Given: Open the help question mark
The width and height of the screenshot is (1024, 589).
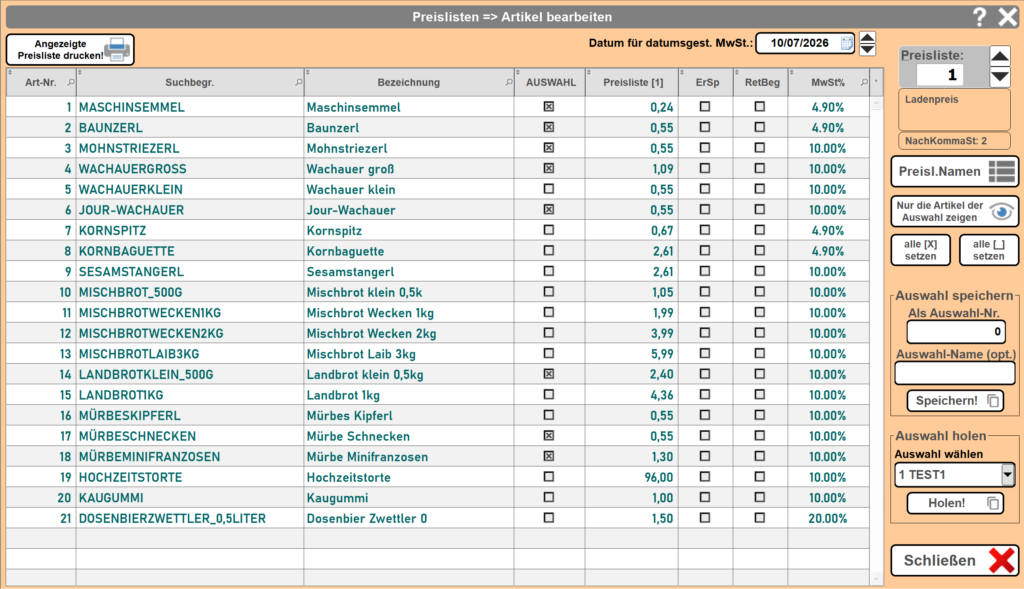Looking at the screenshot, I should (x=979, y=16).
